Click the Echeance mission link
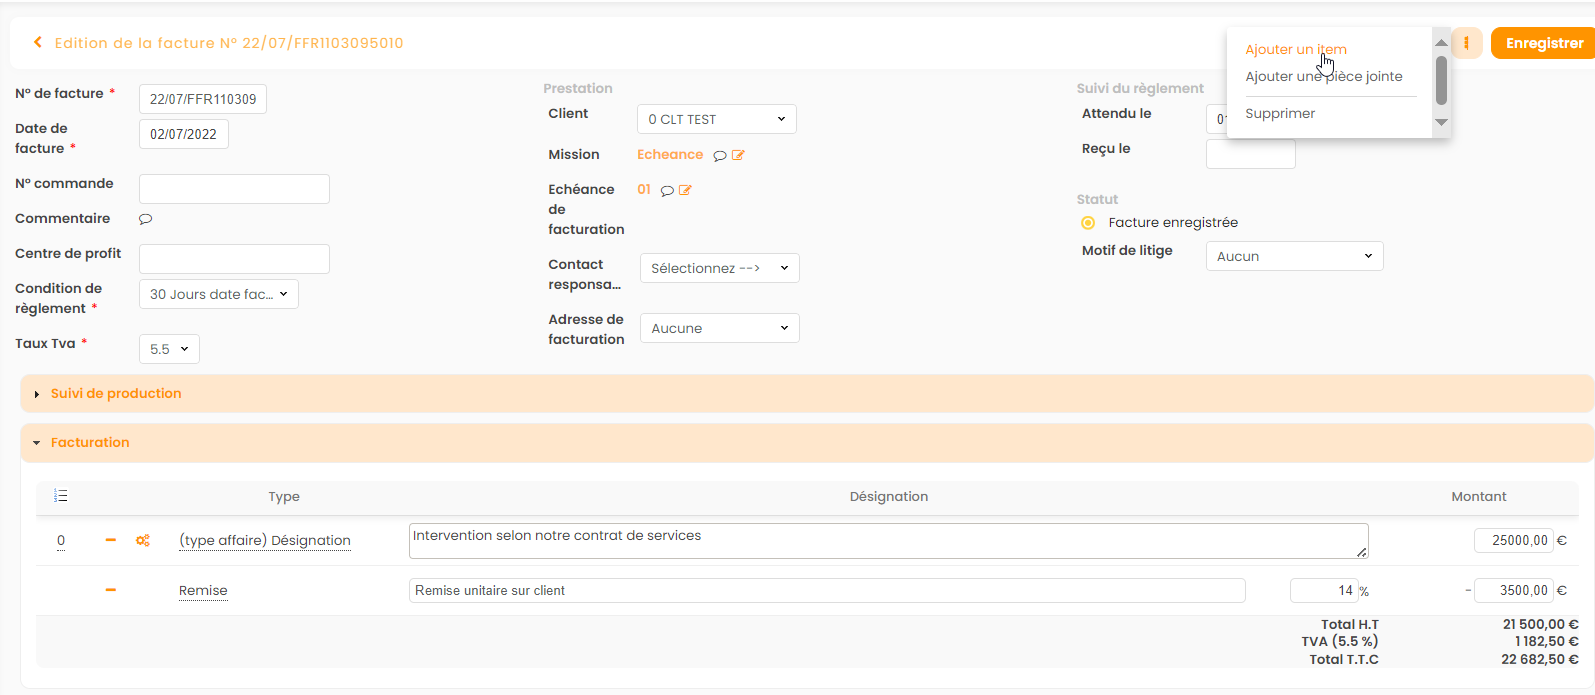The image size is (1595, 695). pyautogui.click(x=669, y=155)
